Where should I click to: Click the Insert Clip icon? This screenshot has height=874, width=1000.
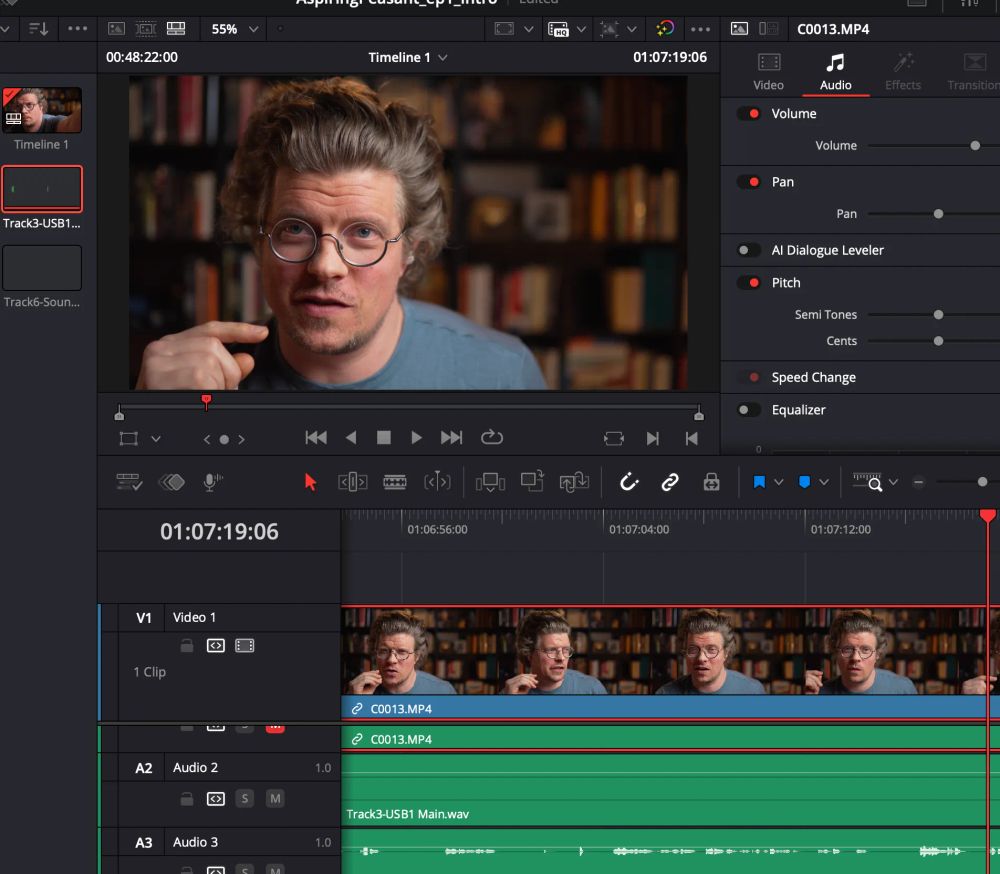[x=490, y=482]
